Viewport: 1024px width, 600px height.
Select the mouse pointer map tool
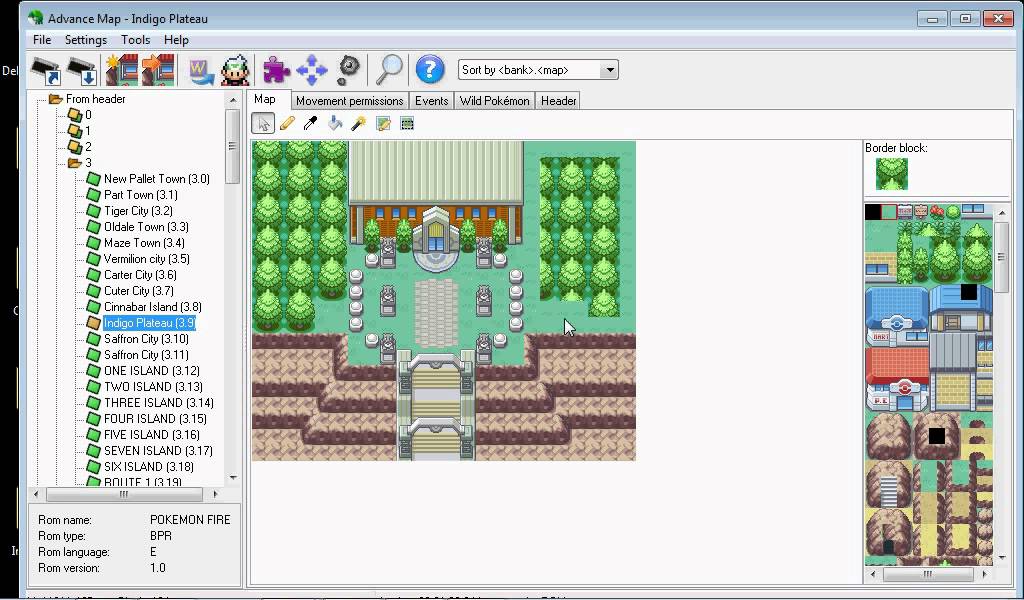(263, 123)
